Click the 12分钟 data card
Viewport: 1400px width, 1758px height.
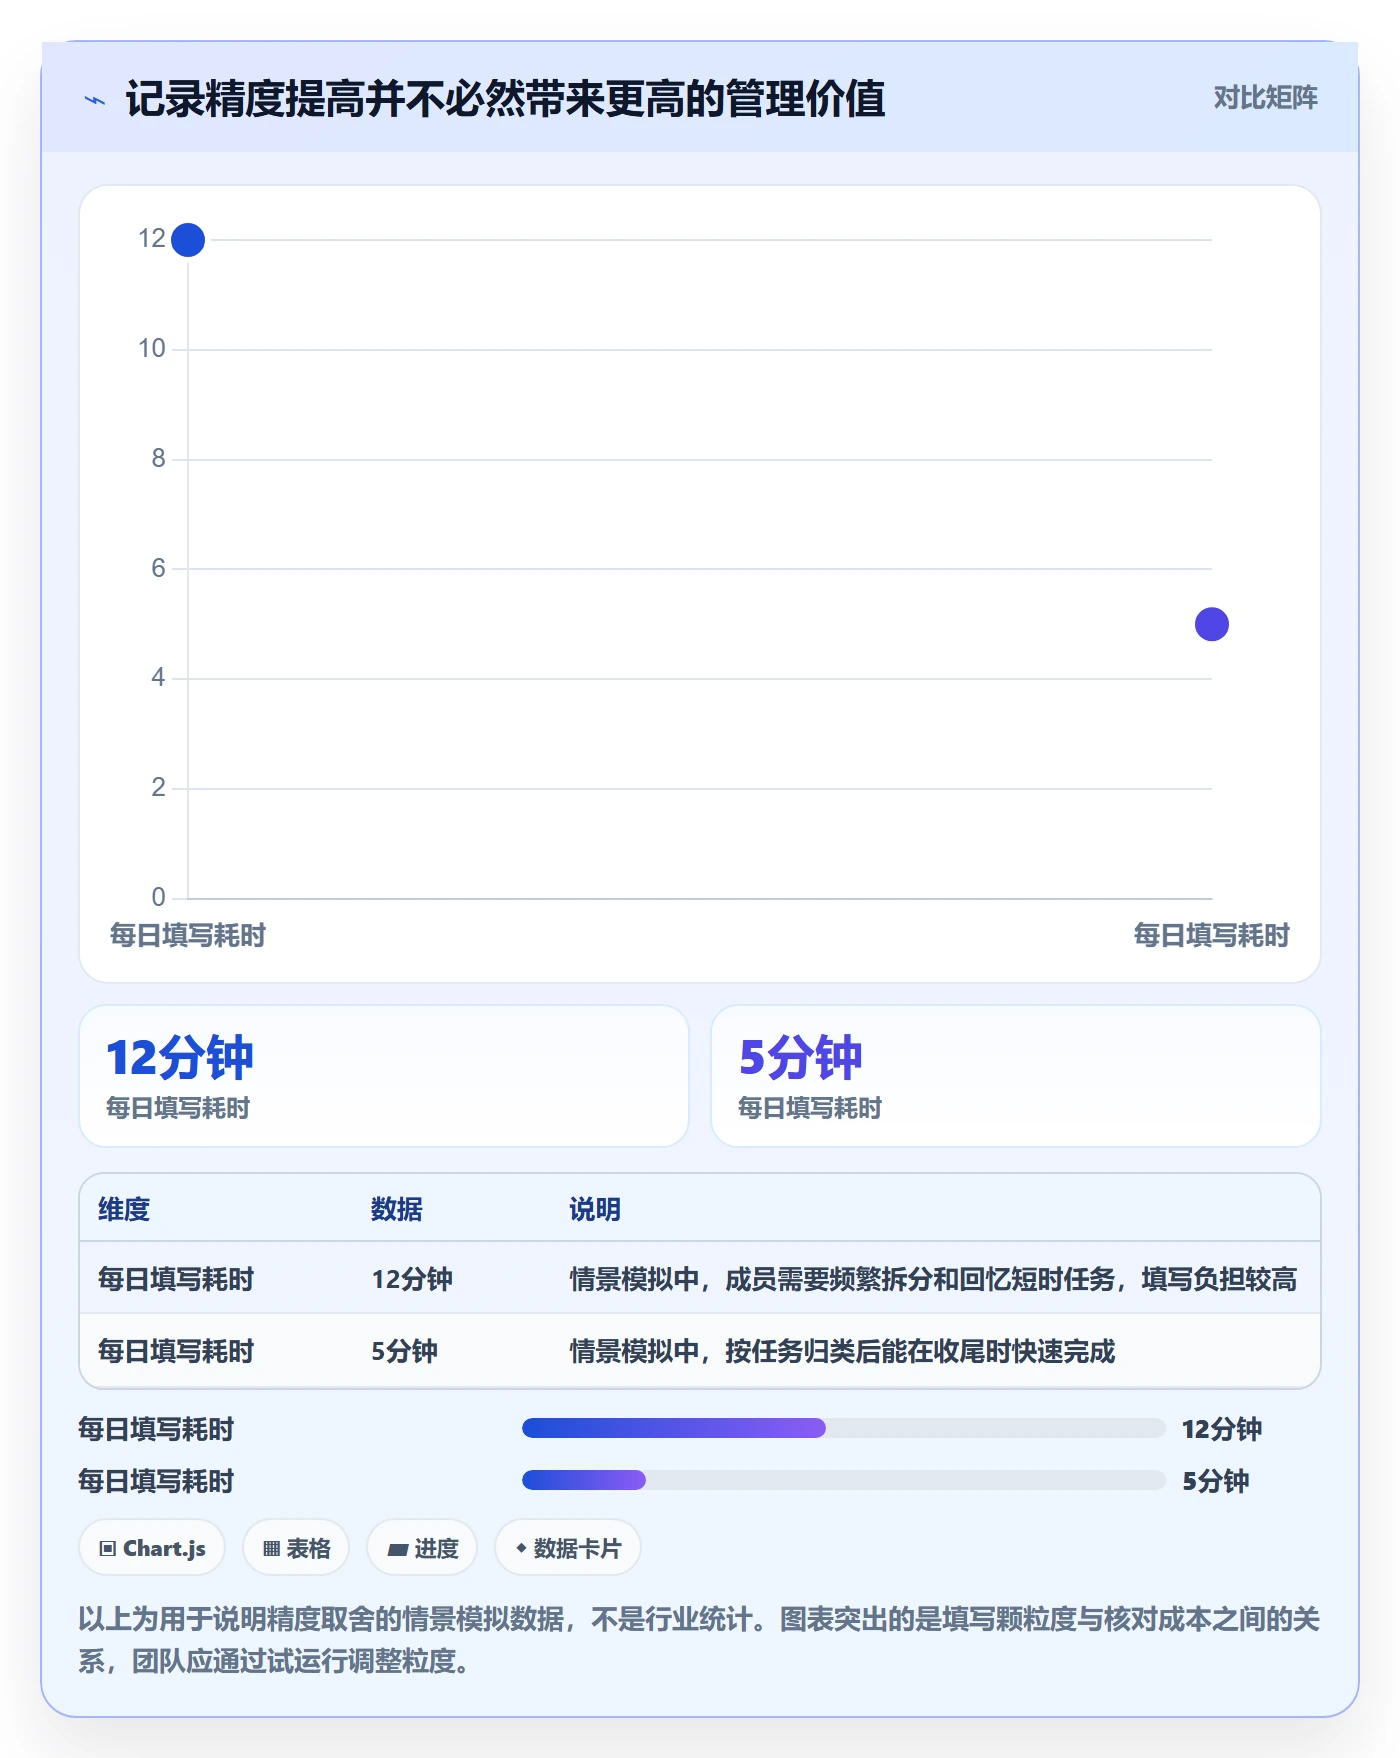(384, 1076)
